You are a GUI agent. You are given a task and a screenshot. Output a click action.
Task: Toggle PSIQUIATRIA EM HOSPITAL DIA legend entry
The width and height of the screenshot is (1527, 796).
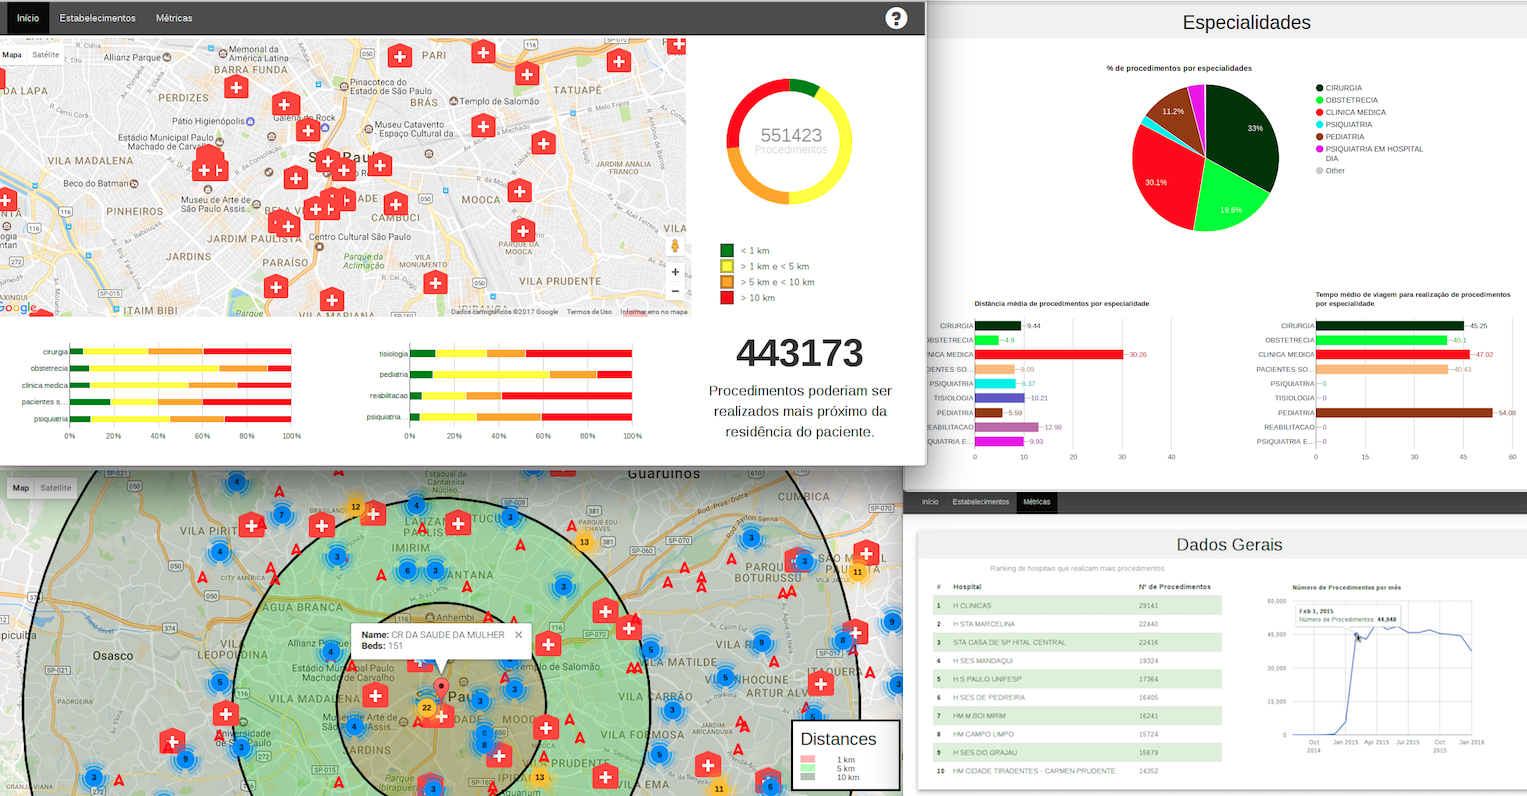[x=1370, y=153]
